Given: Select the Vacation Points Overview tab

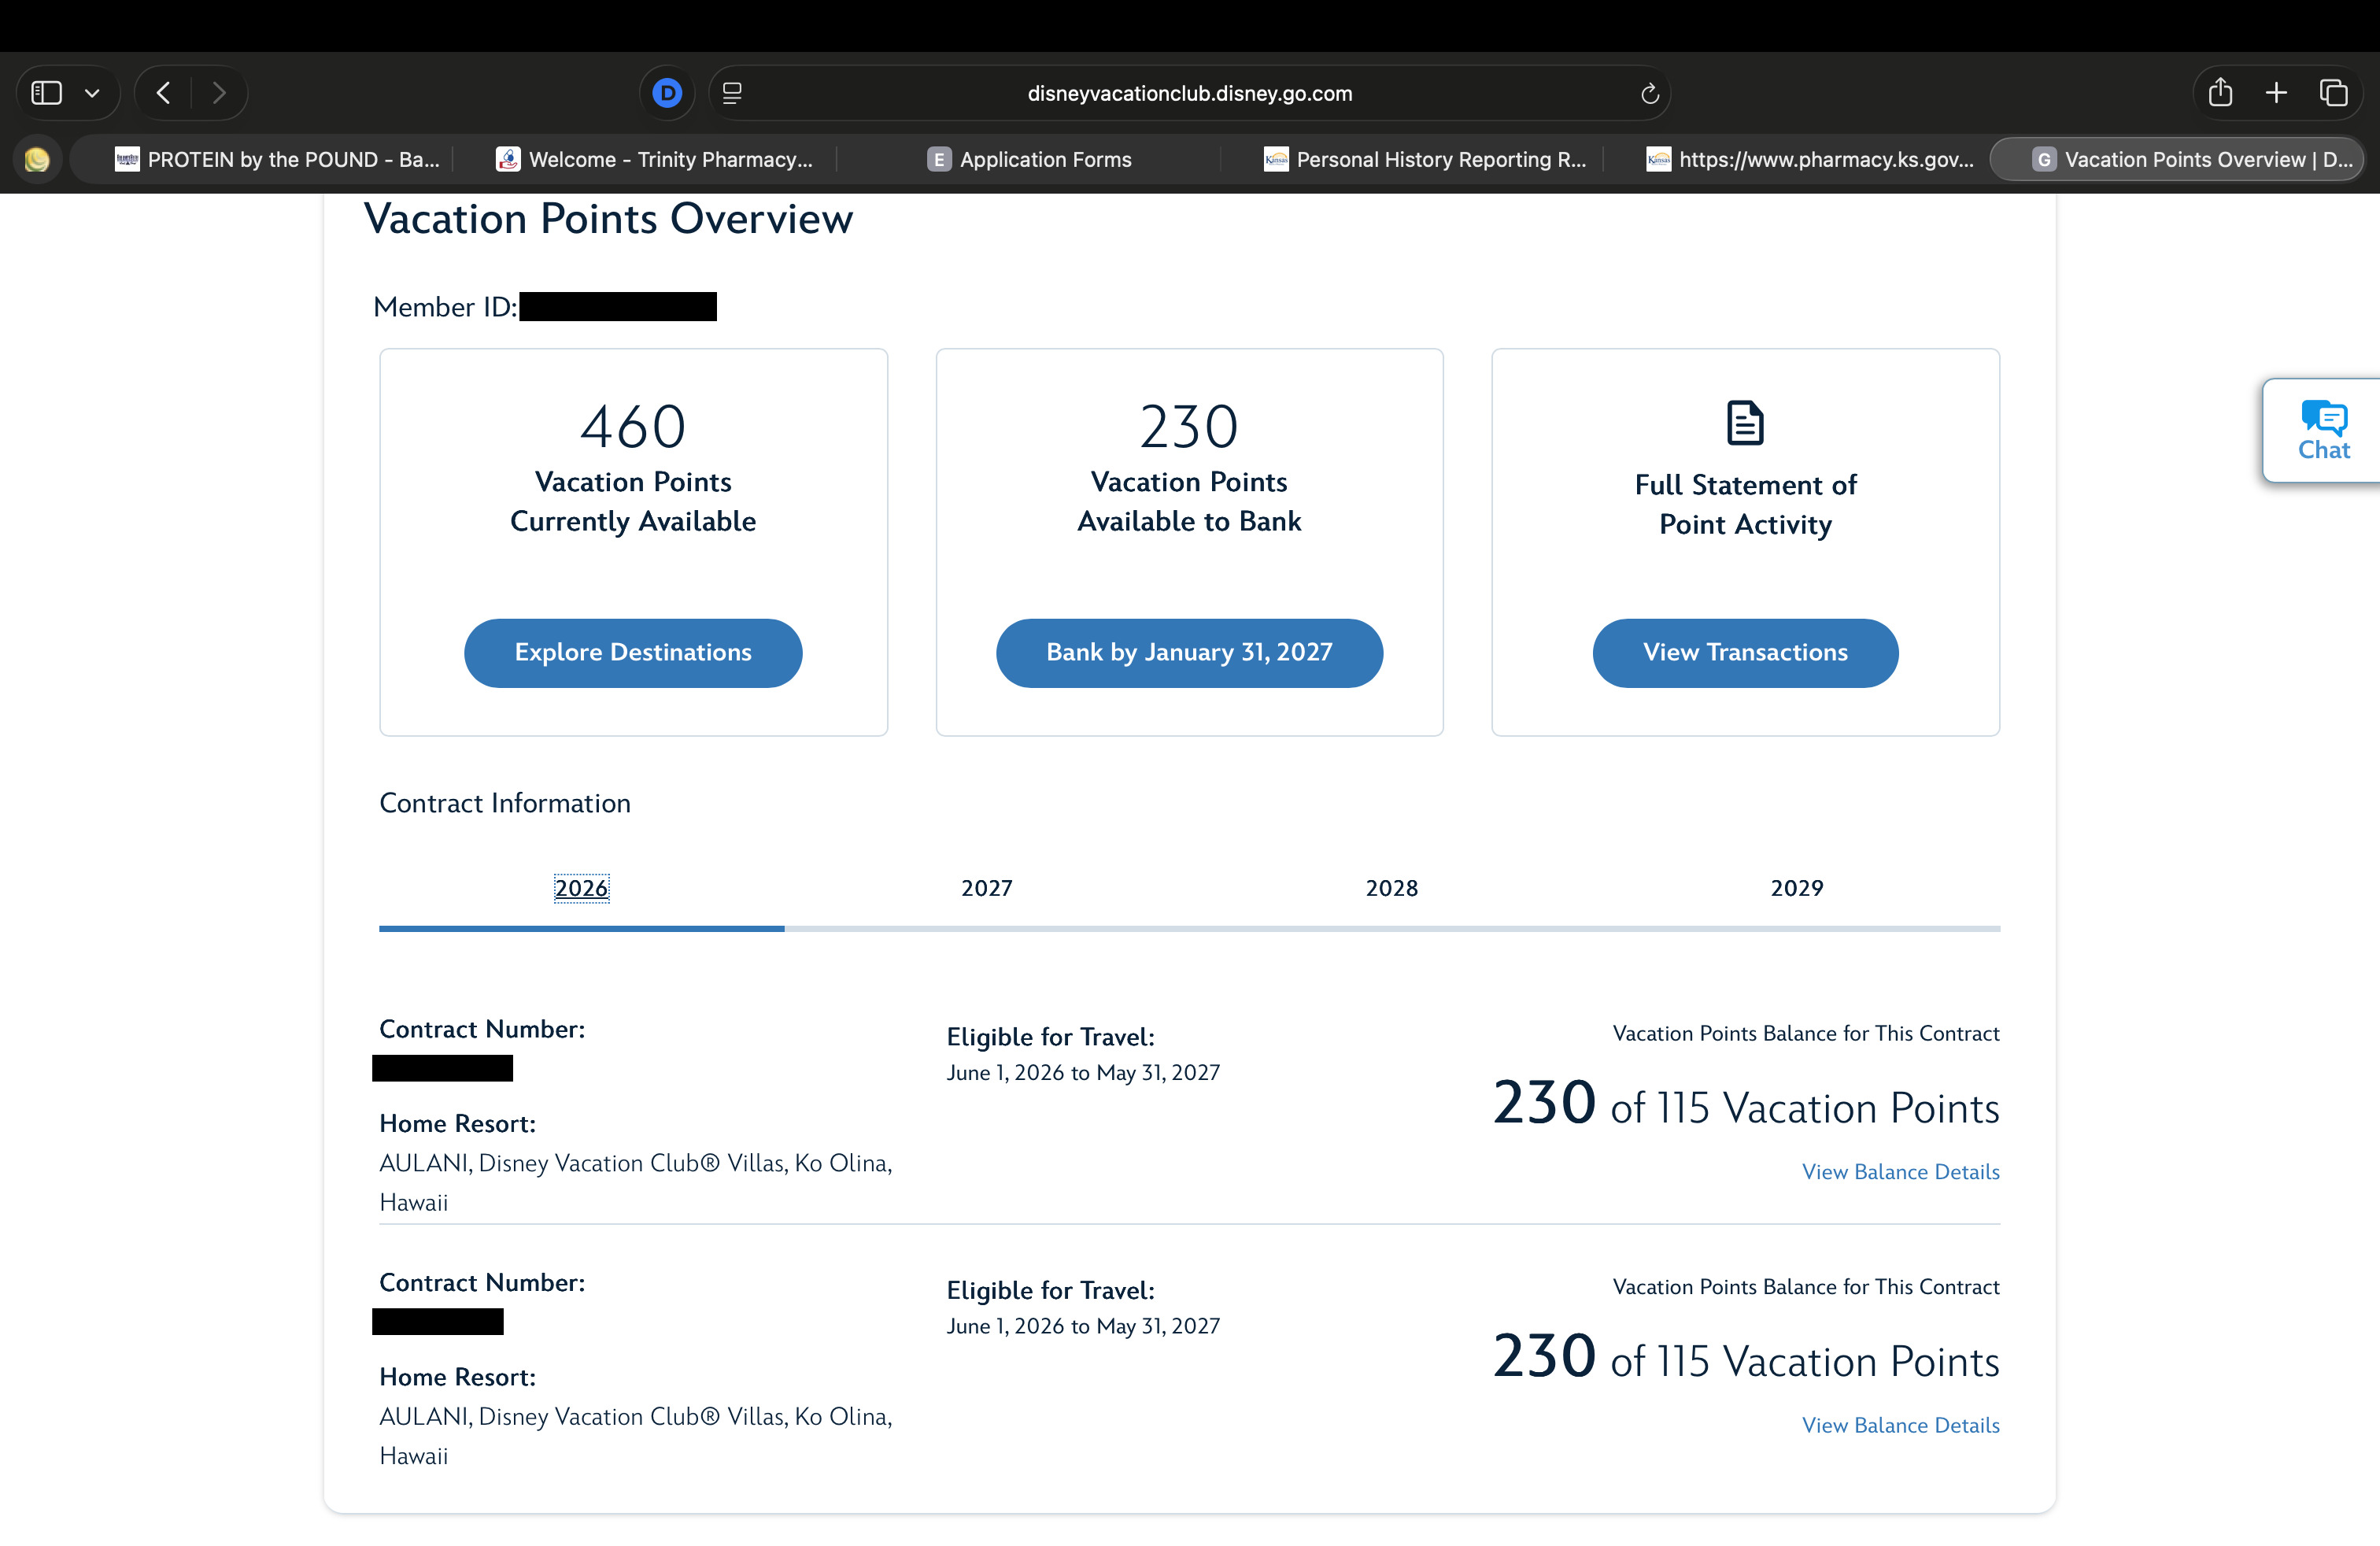Looking at the screenshot, I should coord(2177,159).
